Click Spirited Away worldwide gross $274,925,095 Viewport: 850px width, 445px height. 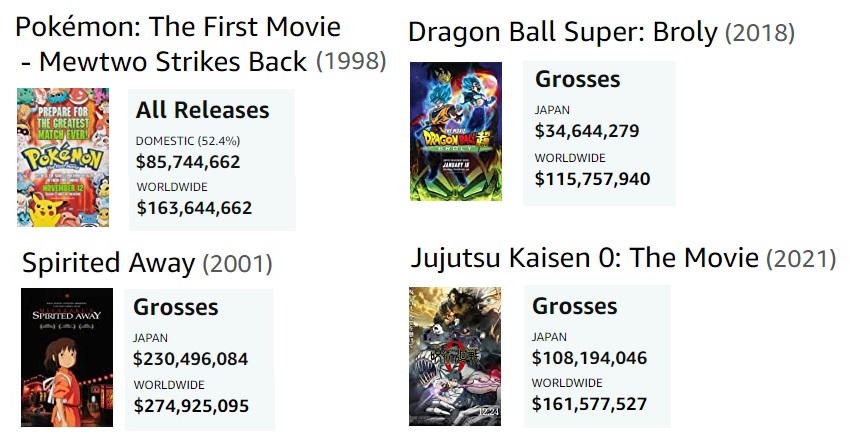coord(190,406)
